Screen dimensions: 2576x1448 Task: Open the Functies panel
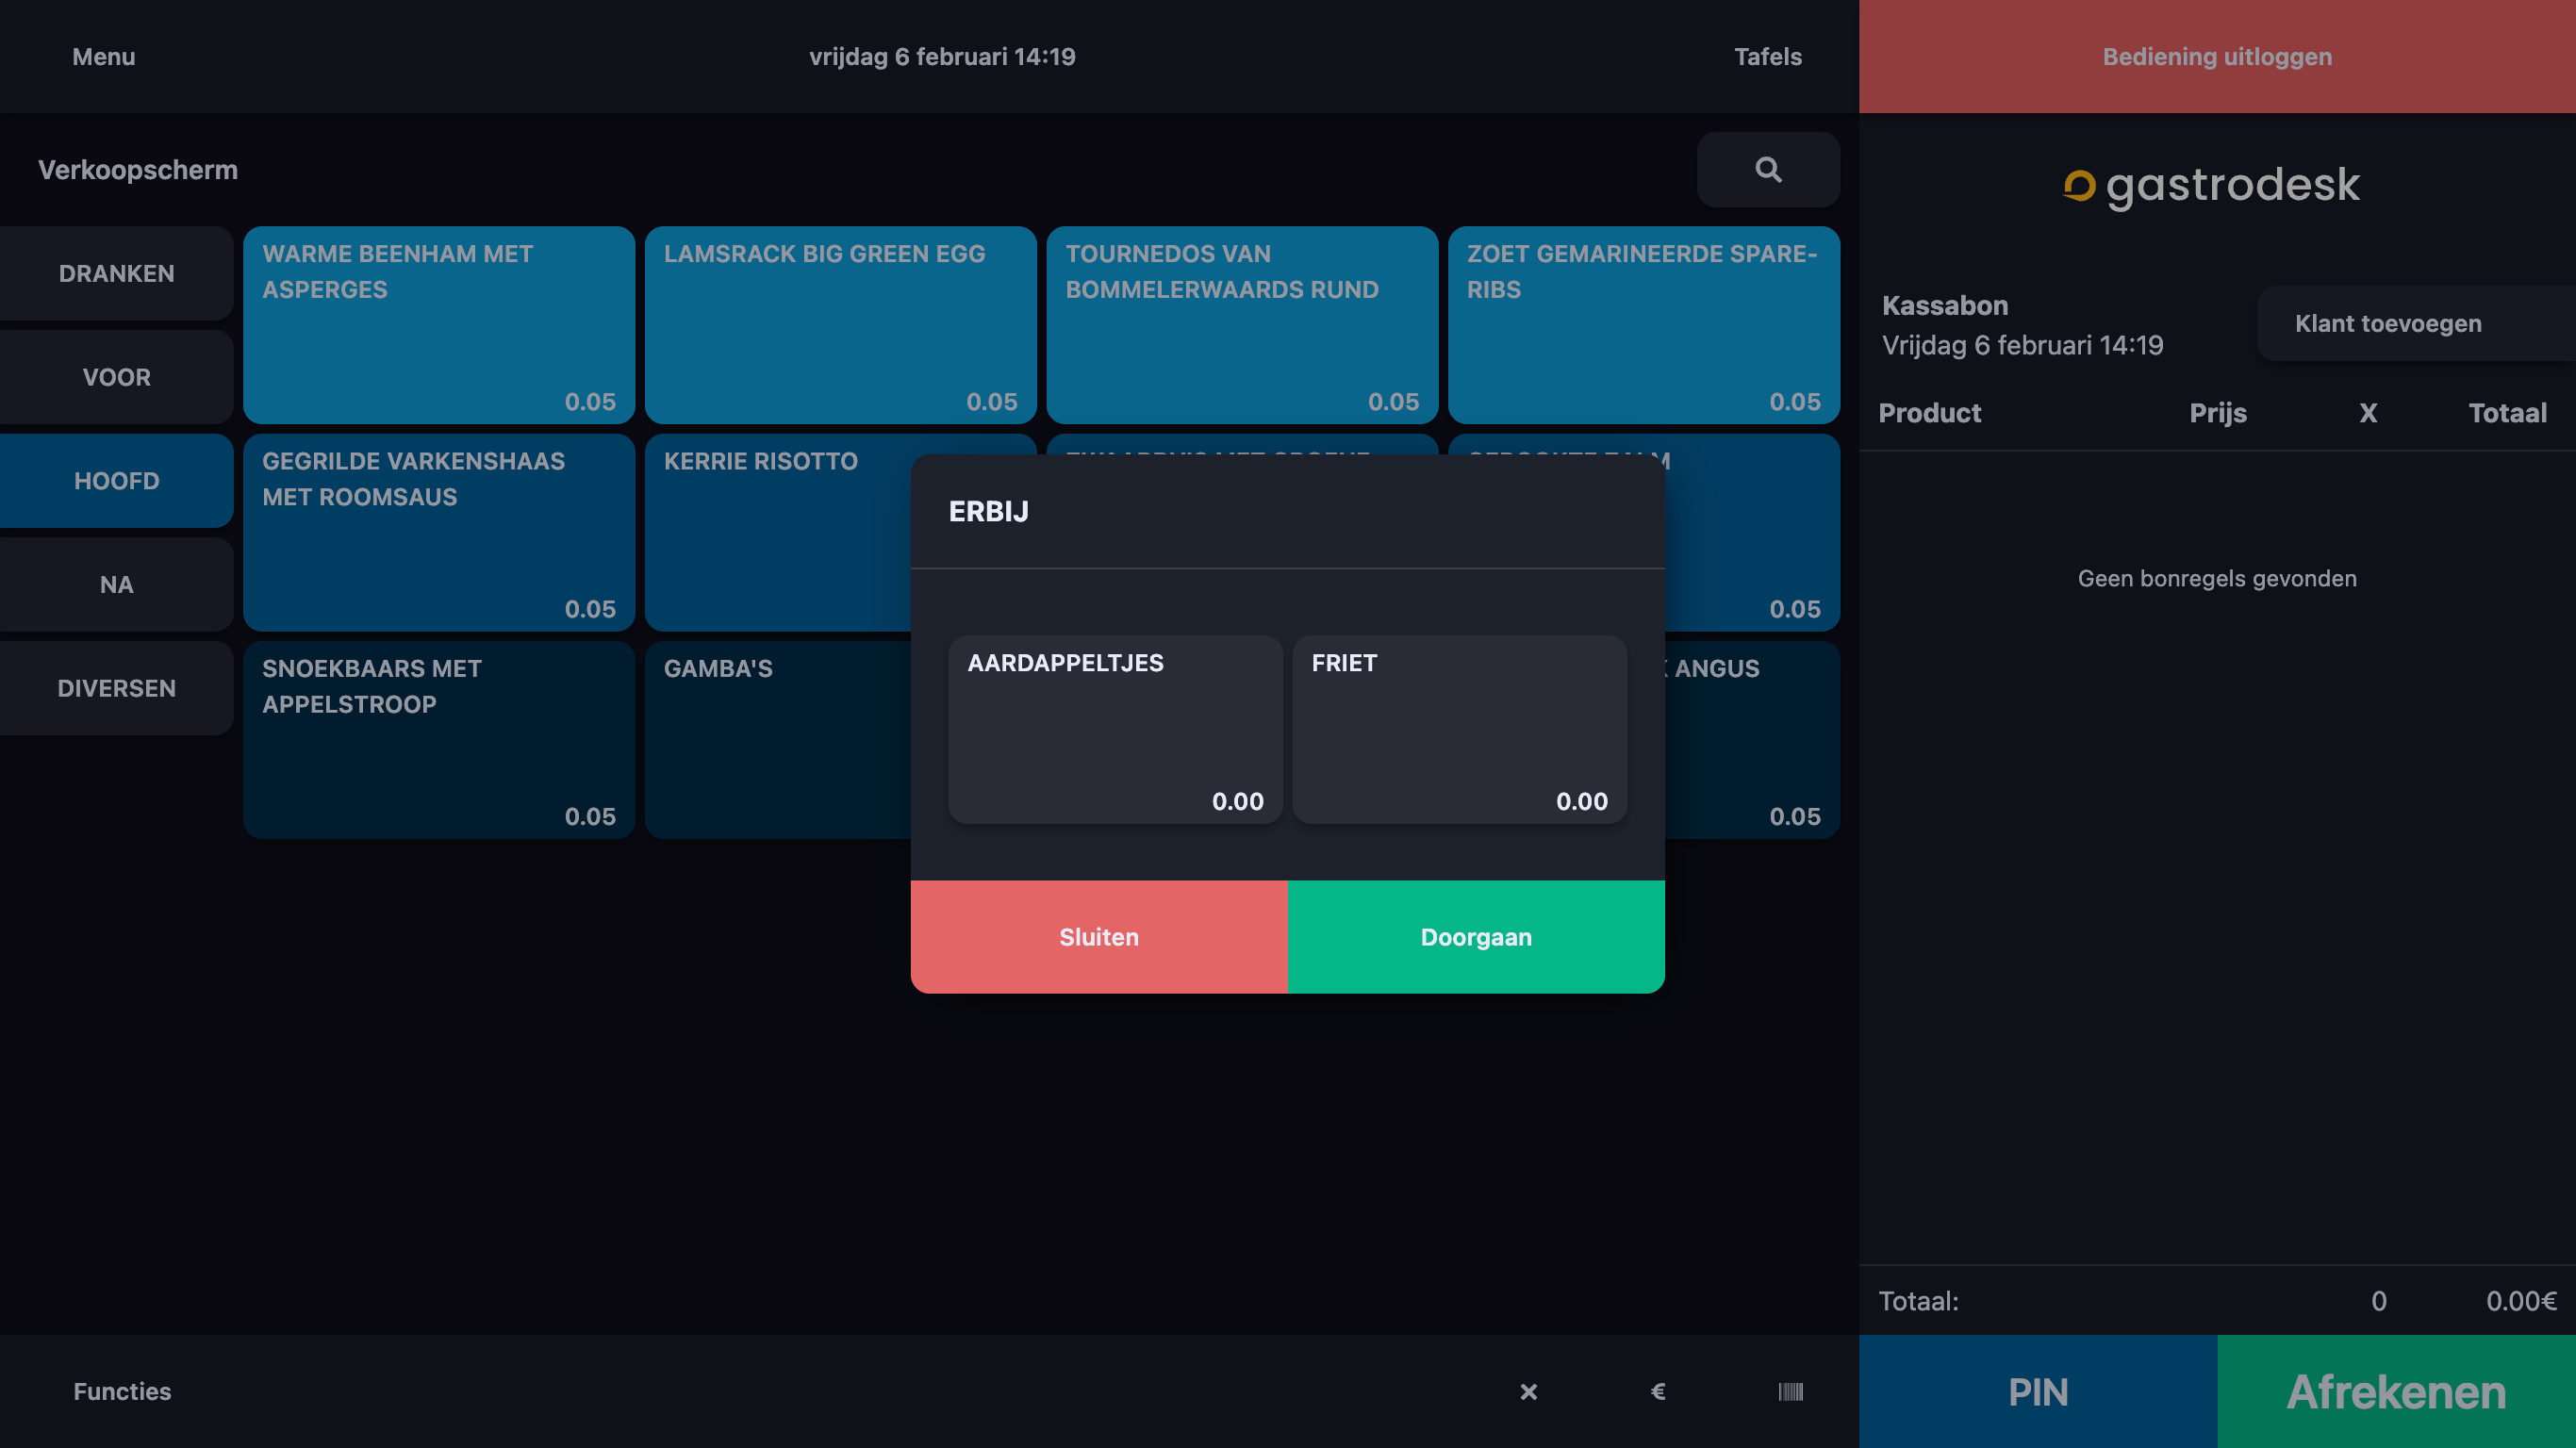pyautogui.click(x=121, y=1391)
